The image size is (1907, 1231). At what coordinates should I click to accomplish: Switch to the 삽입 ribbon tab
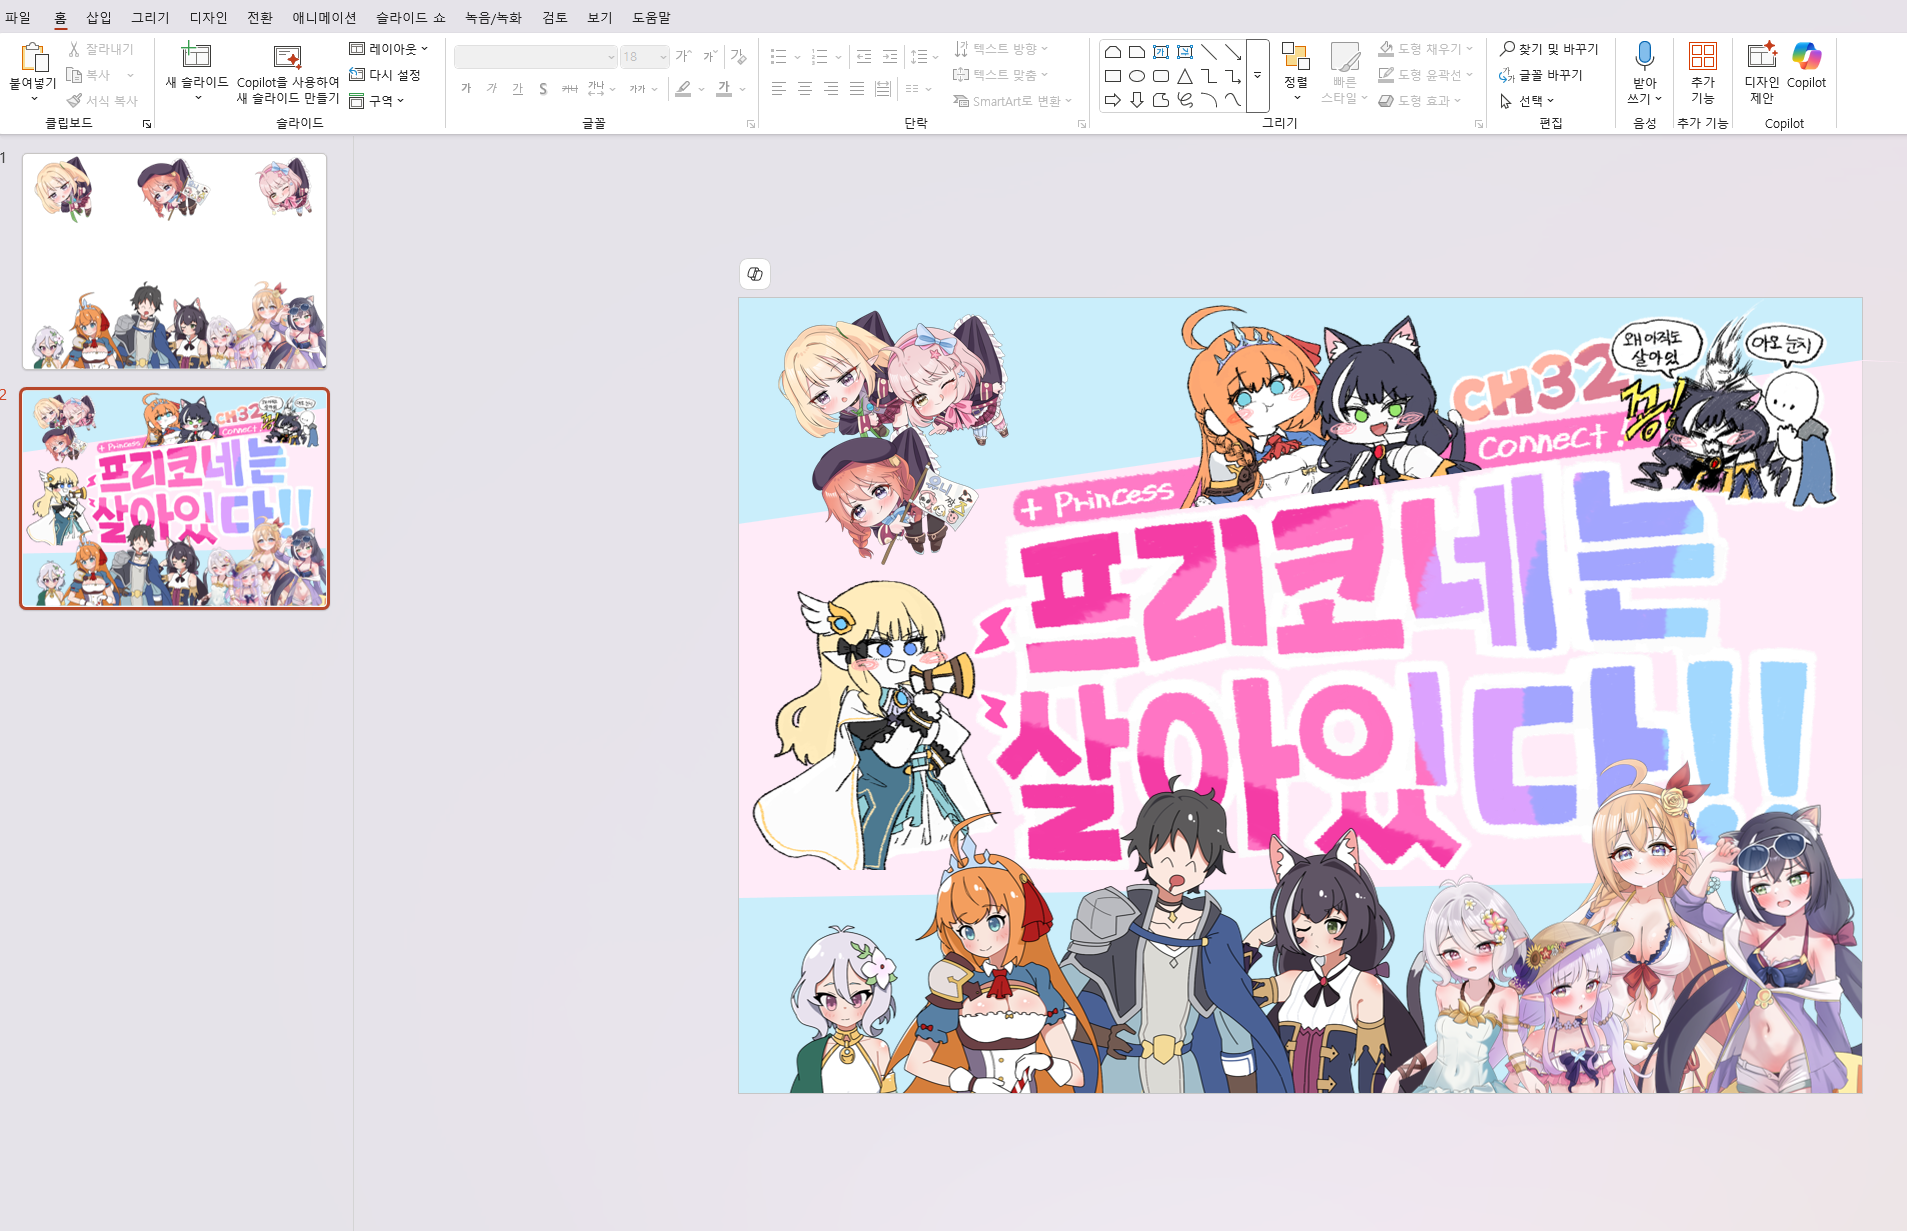[x=99, y=17]
